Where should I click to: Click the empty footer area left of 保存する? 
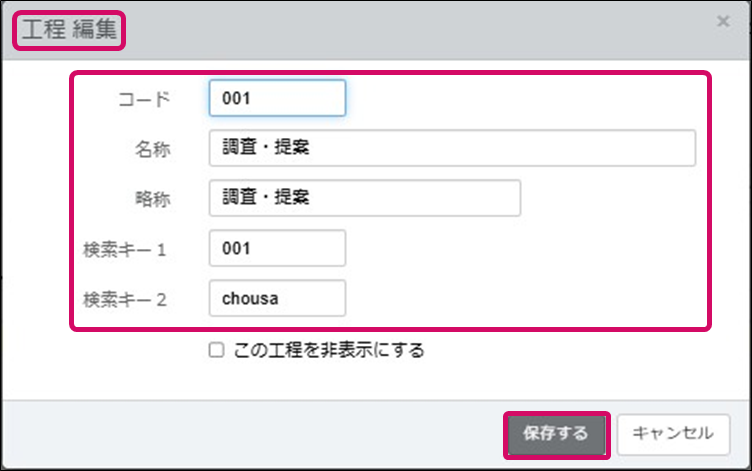coord(250,434)
